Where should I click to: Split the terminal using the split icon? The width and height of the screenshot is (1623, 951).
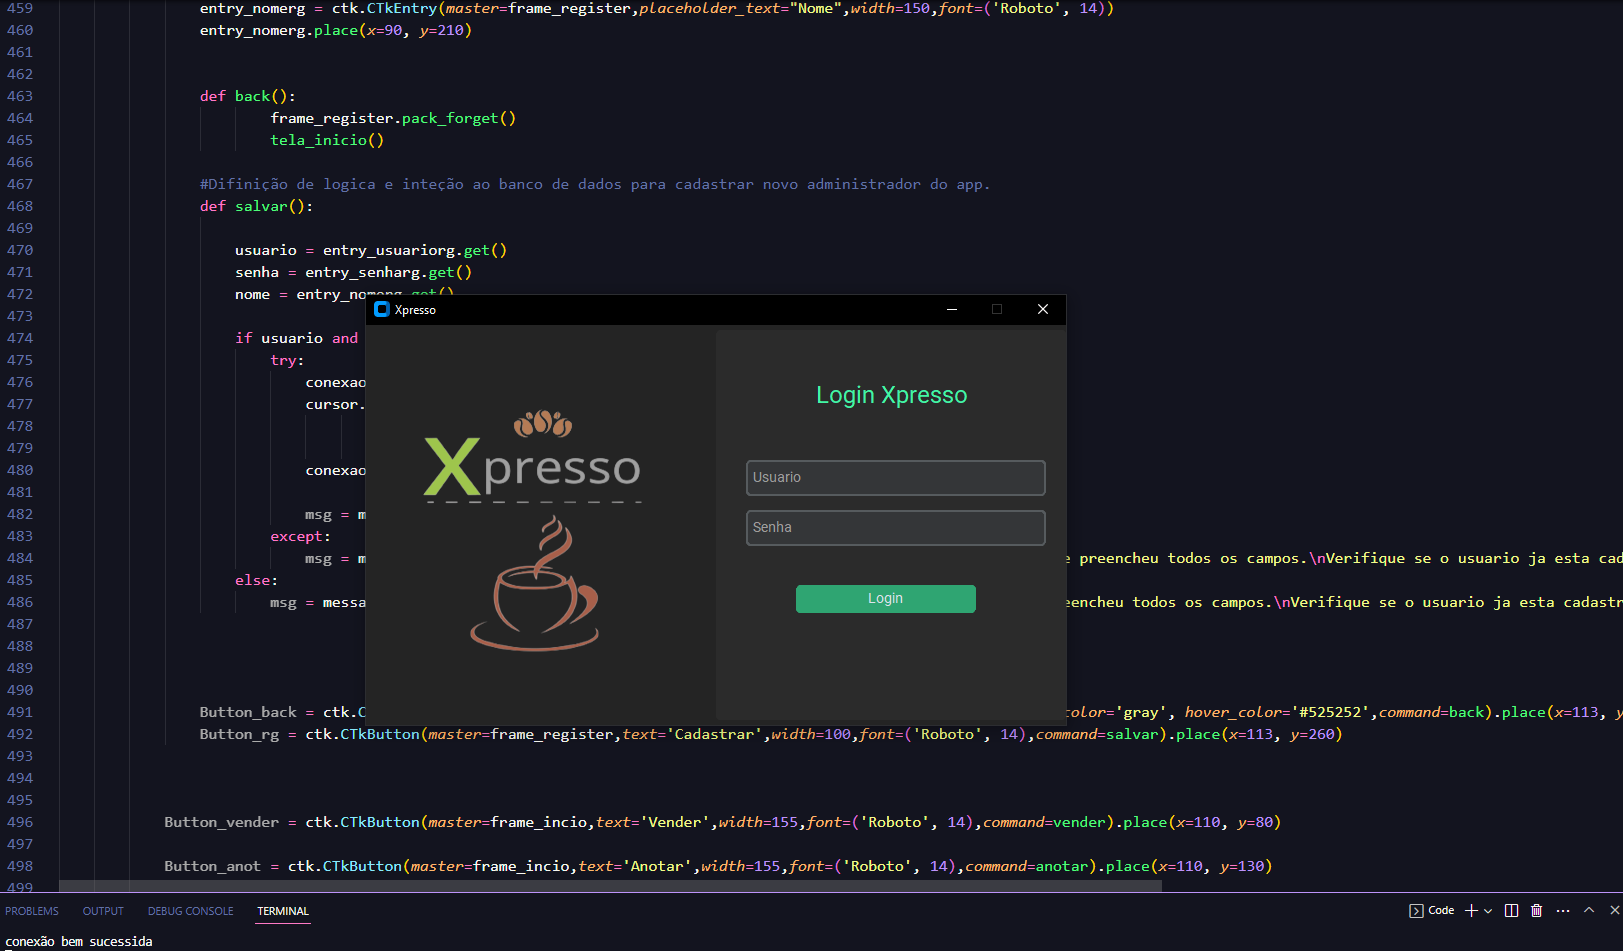click(1511, 910)
